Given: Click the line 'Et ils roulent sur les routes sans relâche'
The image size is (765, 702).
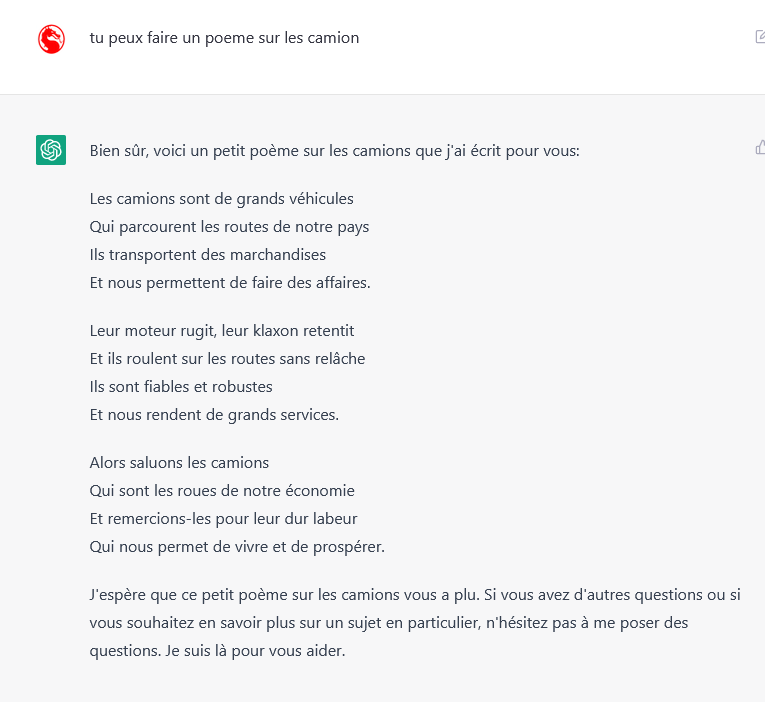Looking at the screenshot, I should [227, 359].
